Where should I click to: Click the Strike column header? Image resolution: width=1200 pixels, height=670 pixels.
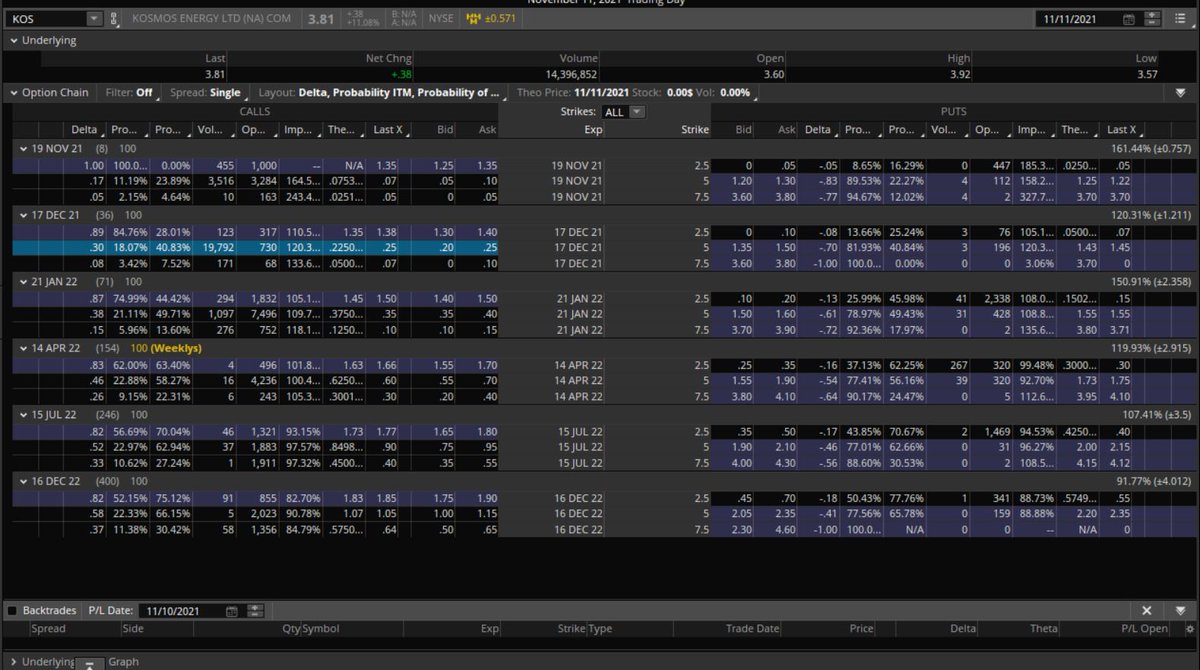click(x=695, y=129)
